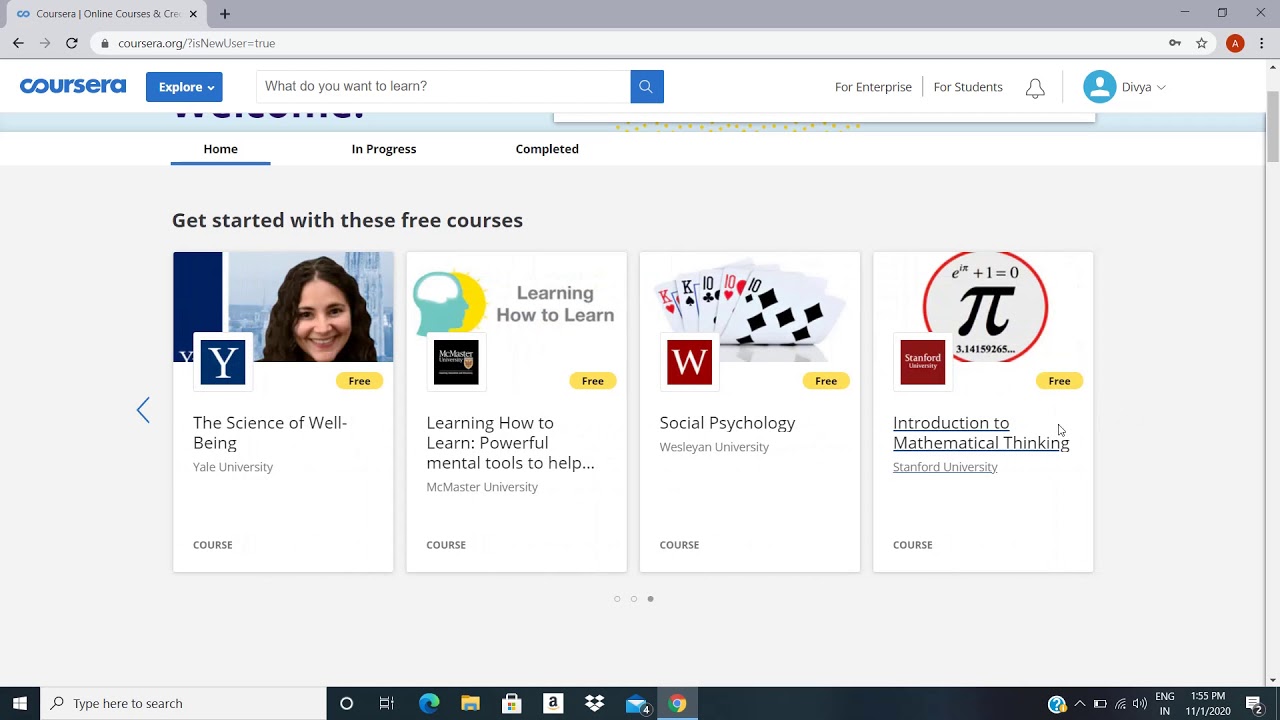Screen dimensions: 1280x720
Task: Click Chrome icon on taskbar
Action: [677, 703]
